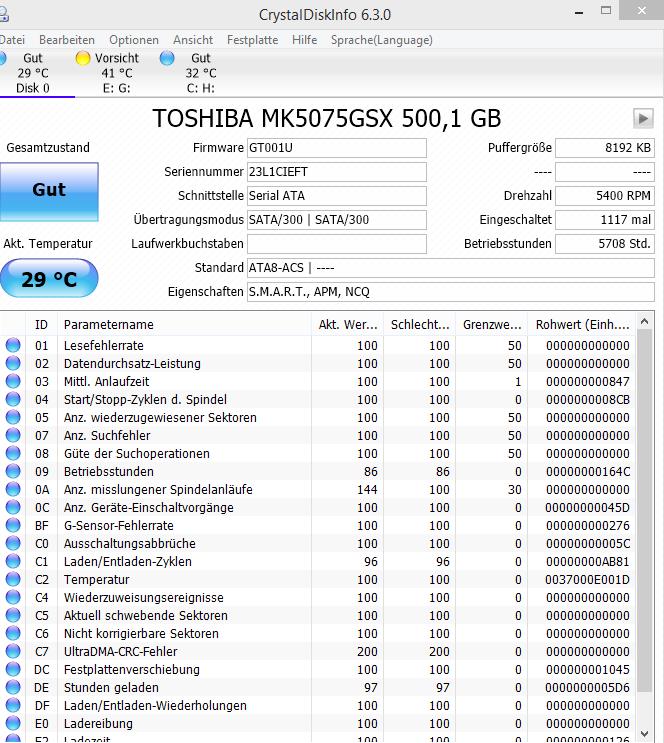Click status icon of Geräte-Einschaltvorgänge row

[x=13, y=507]
